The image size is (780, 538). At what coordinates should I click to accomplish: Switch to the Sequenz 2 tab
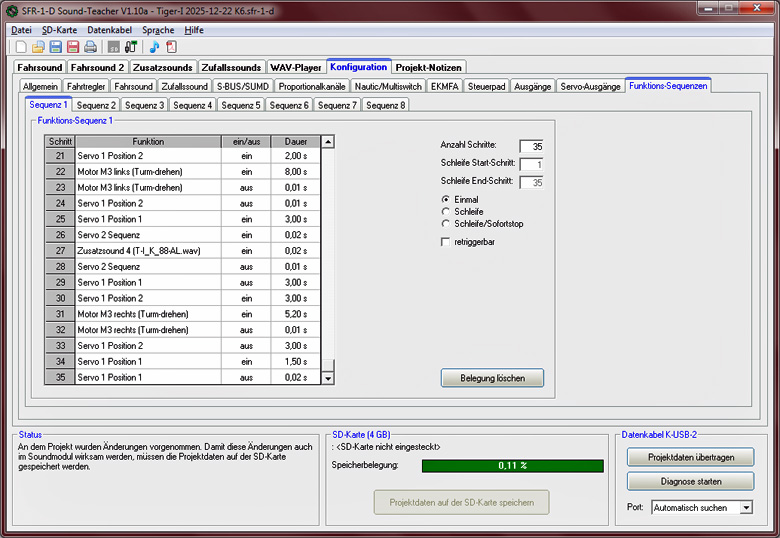coord(96,105)
